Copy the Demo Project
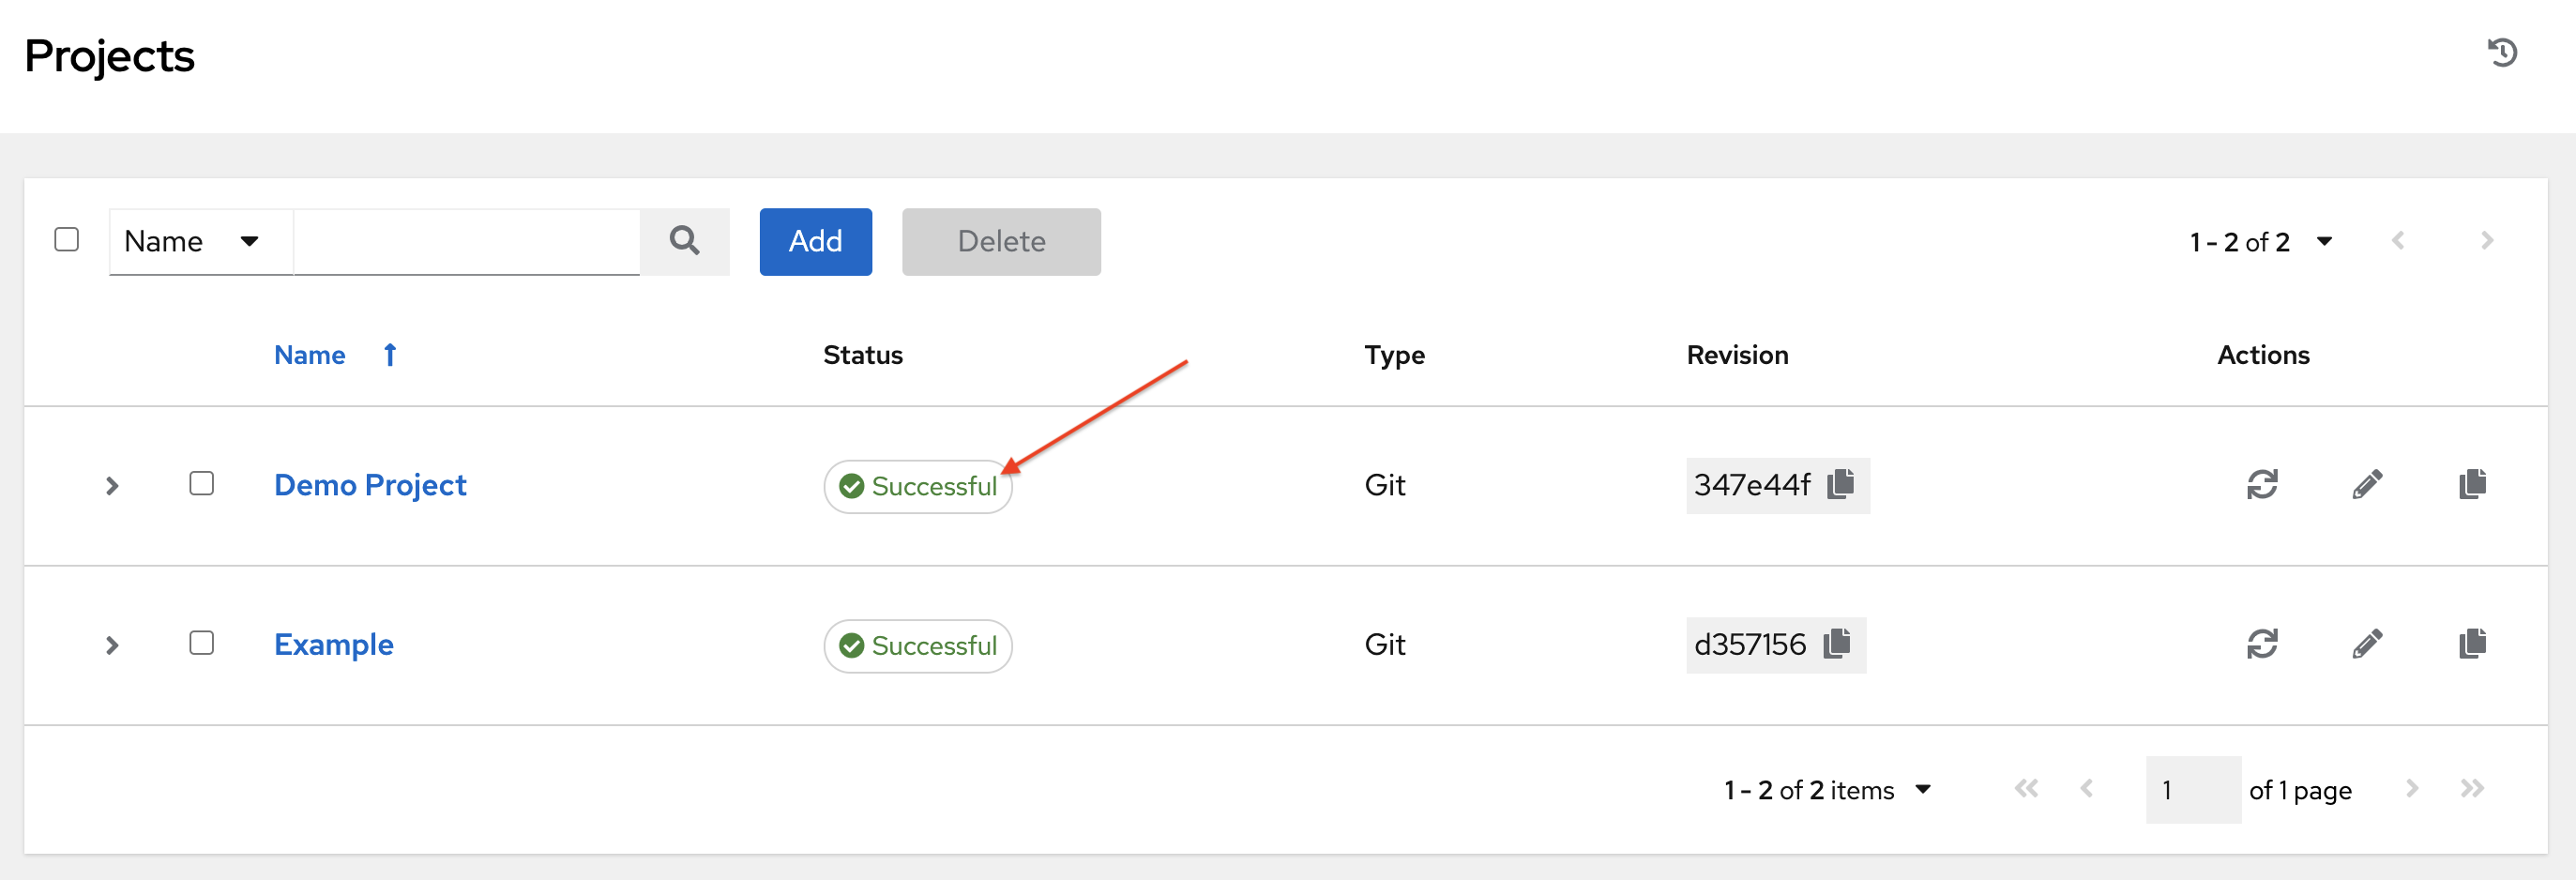 point(2472,485)
